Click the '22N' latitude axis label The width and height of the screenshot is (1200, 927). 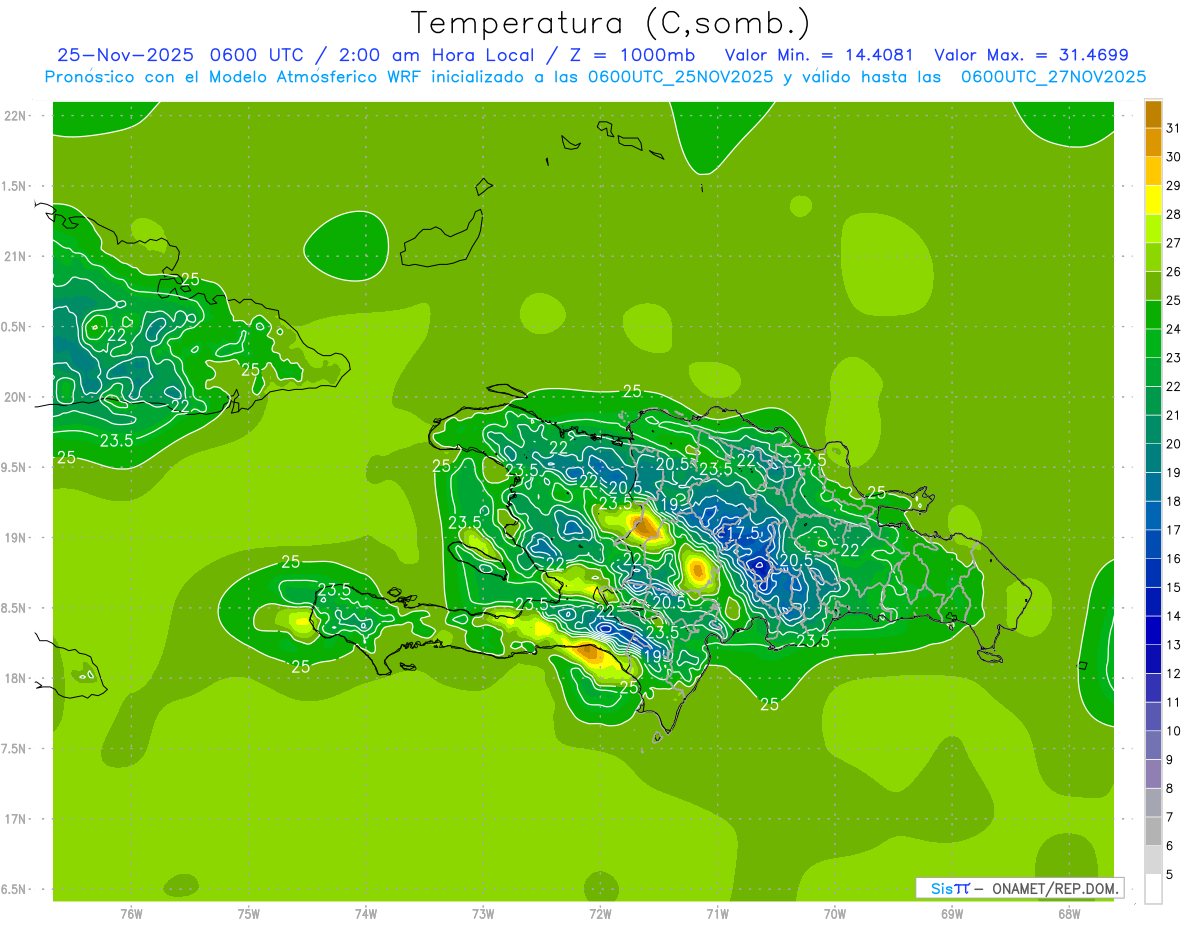point(15,116)
